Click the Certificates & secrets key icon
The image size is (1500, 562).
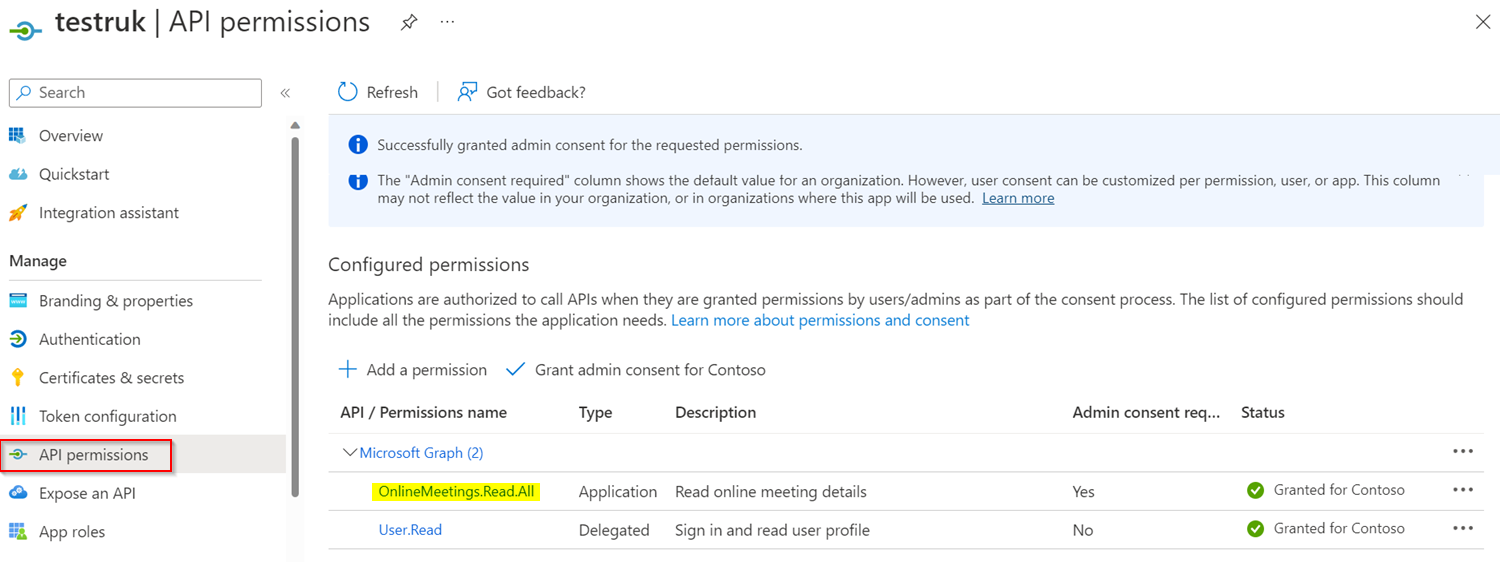tap(17, 378)
